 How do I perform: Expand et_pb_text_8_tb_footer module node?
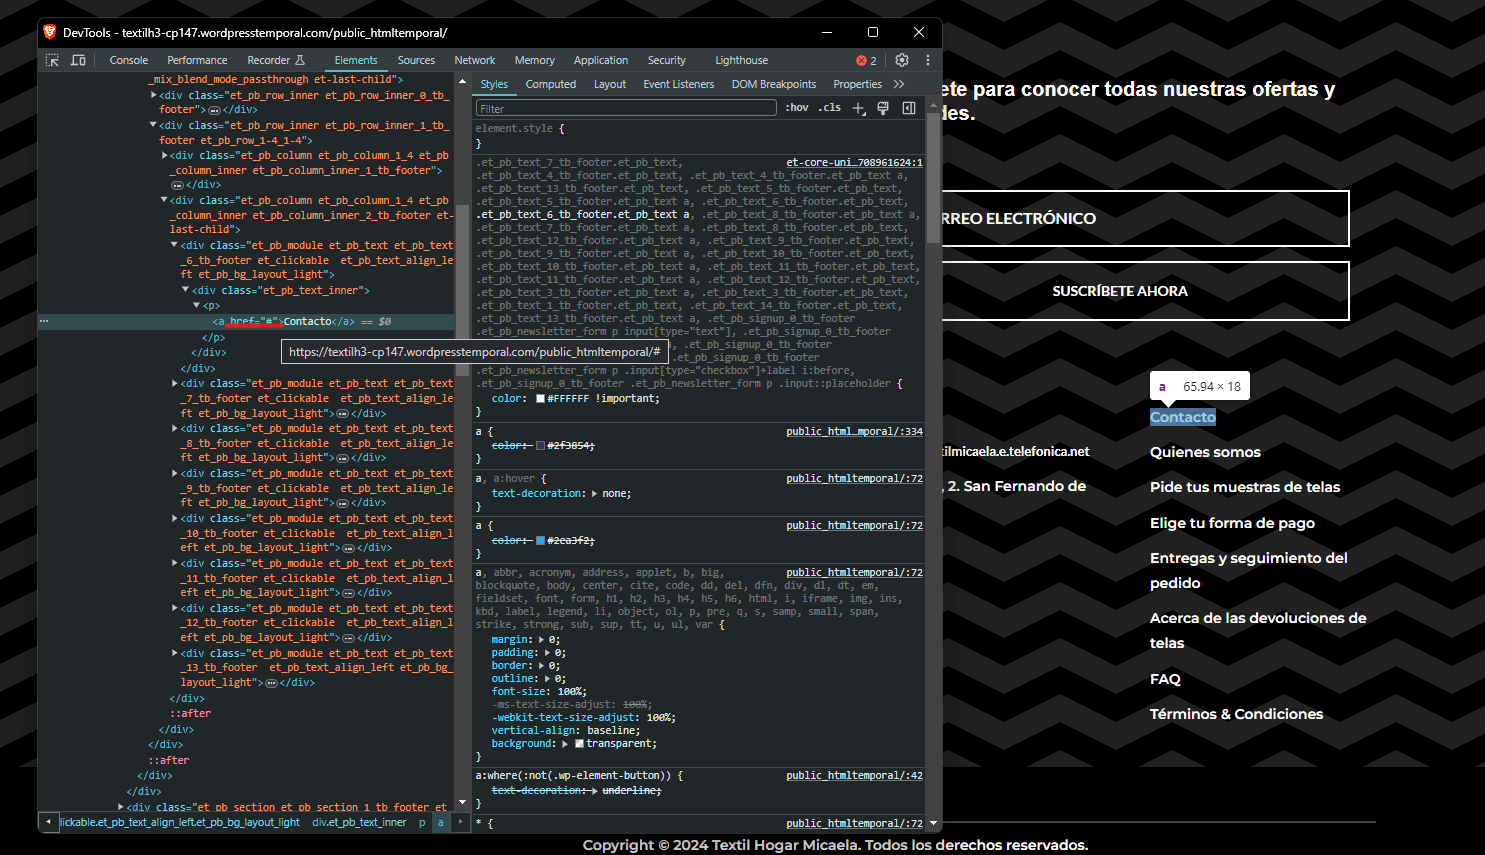pos(175,428)
